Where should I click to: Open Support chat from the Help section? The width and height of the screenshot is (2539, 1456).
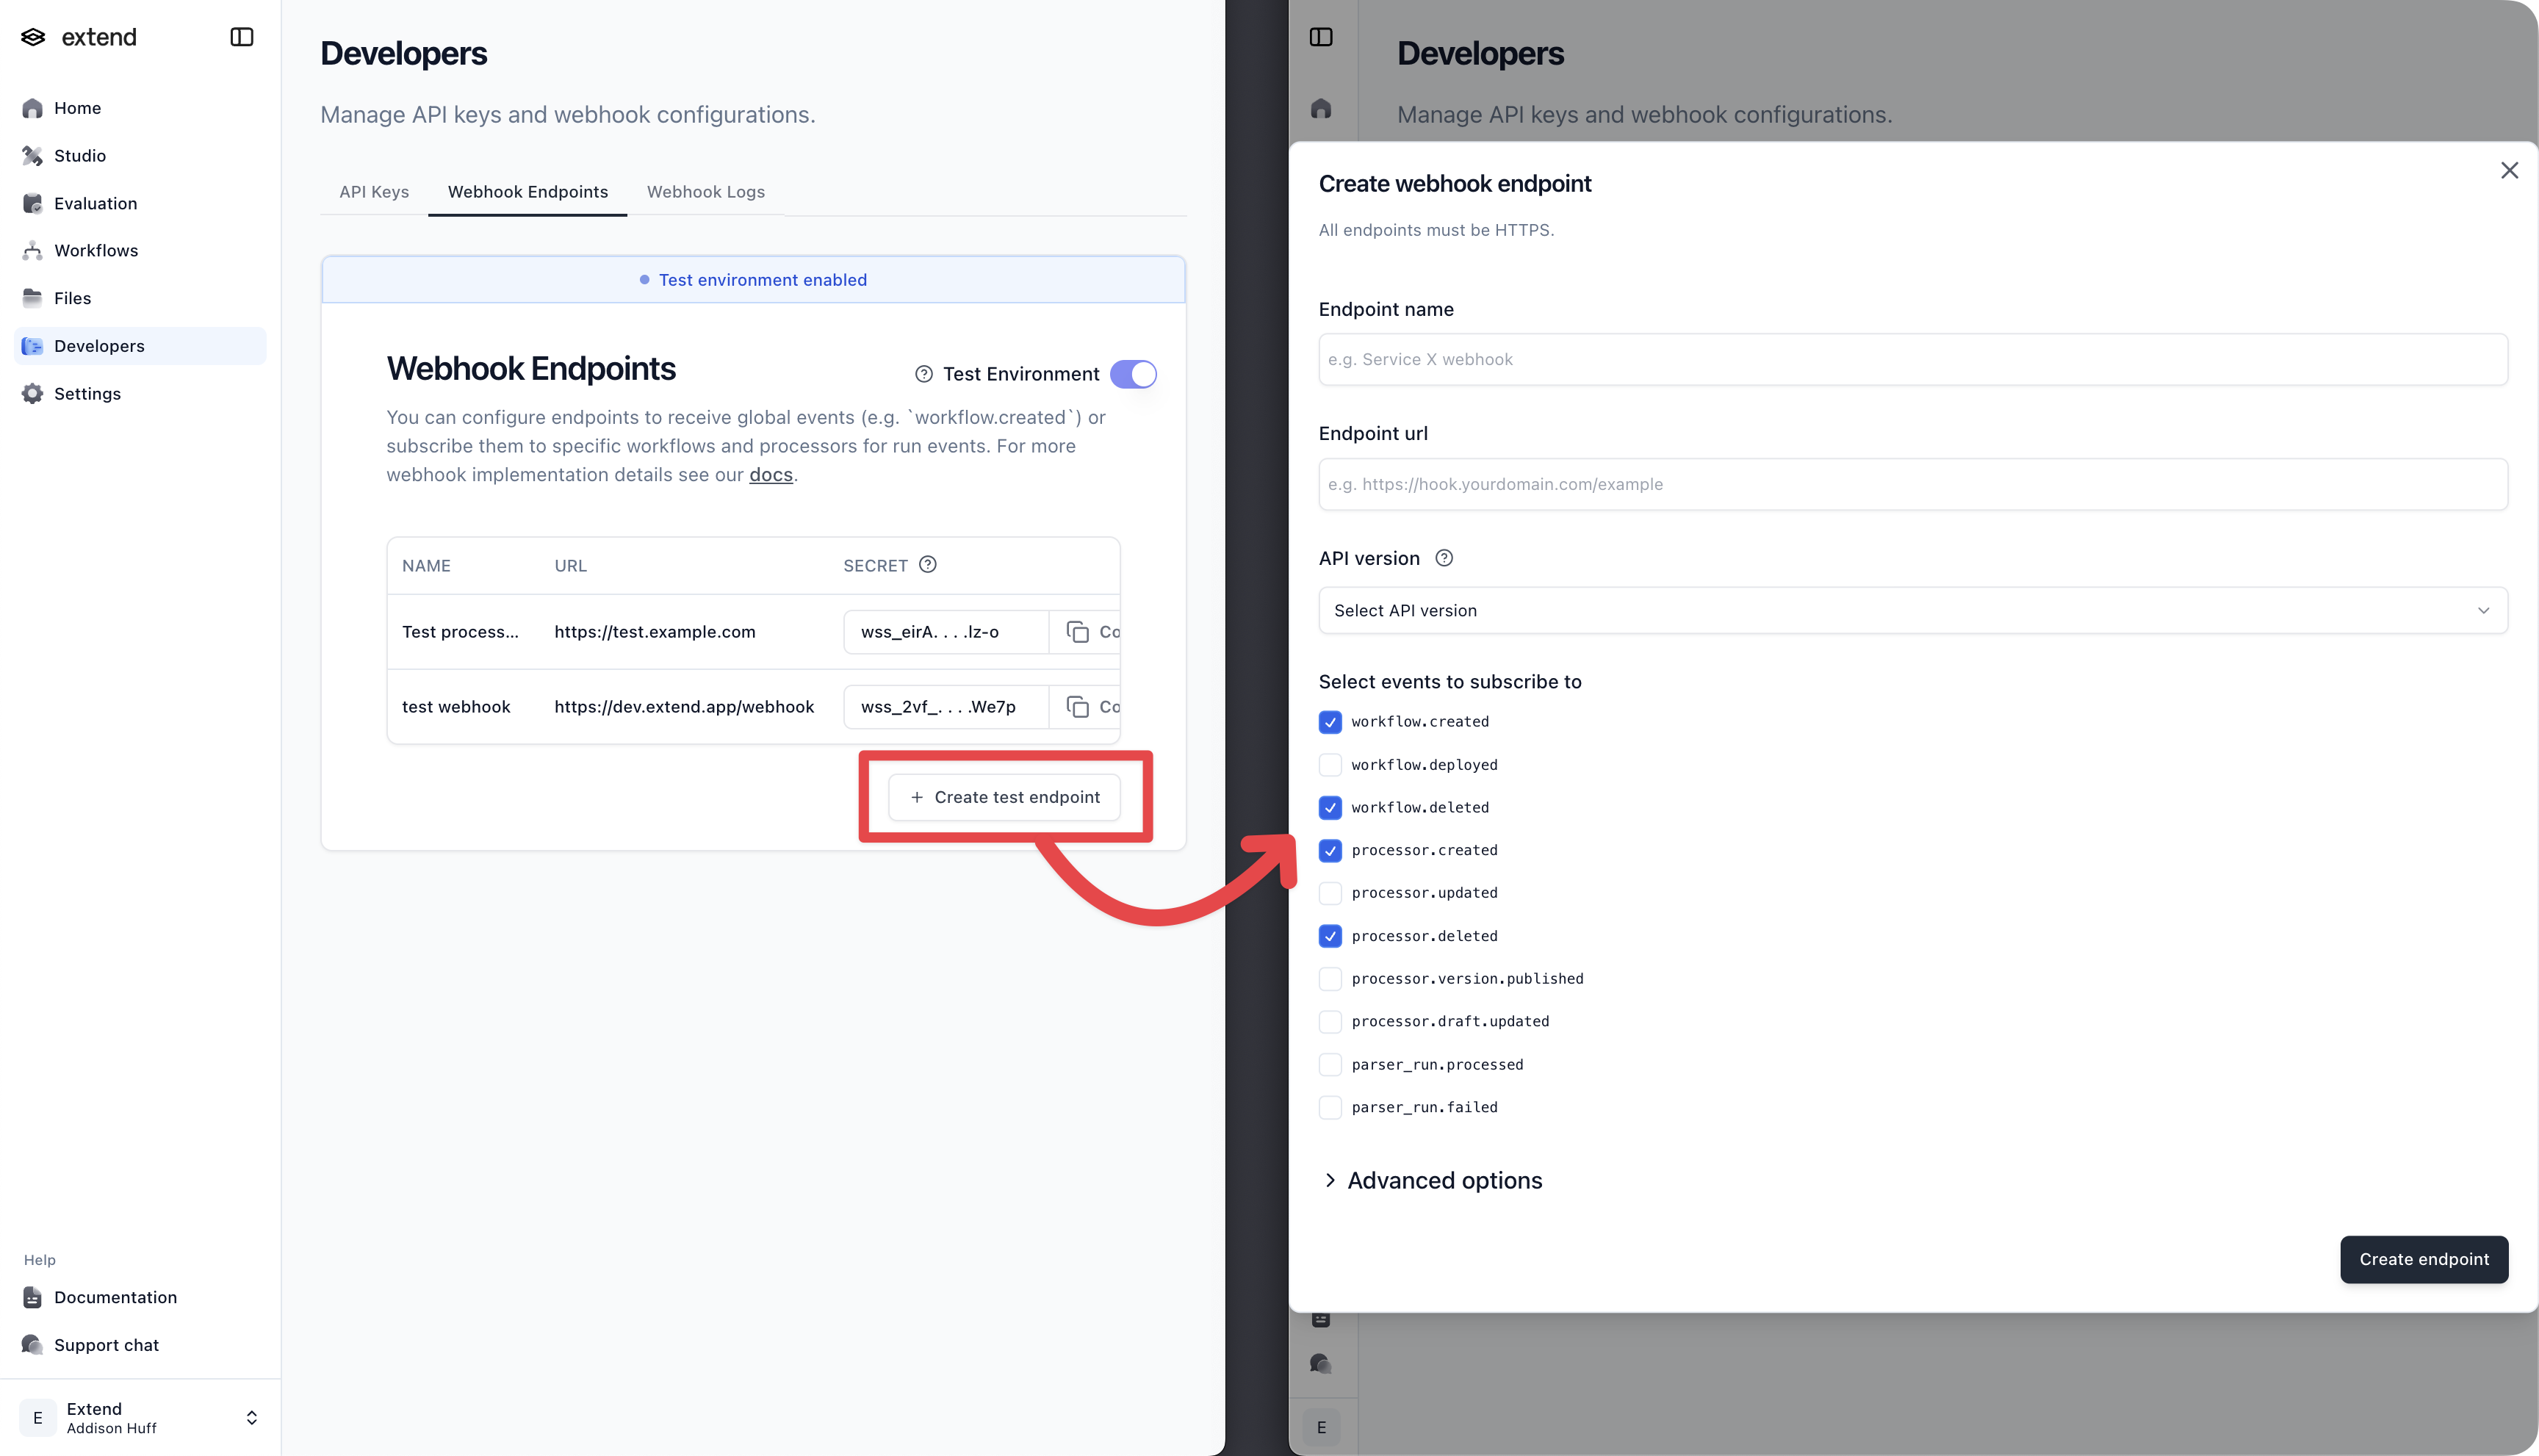(x=106, y=1345)
